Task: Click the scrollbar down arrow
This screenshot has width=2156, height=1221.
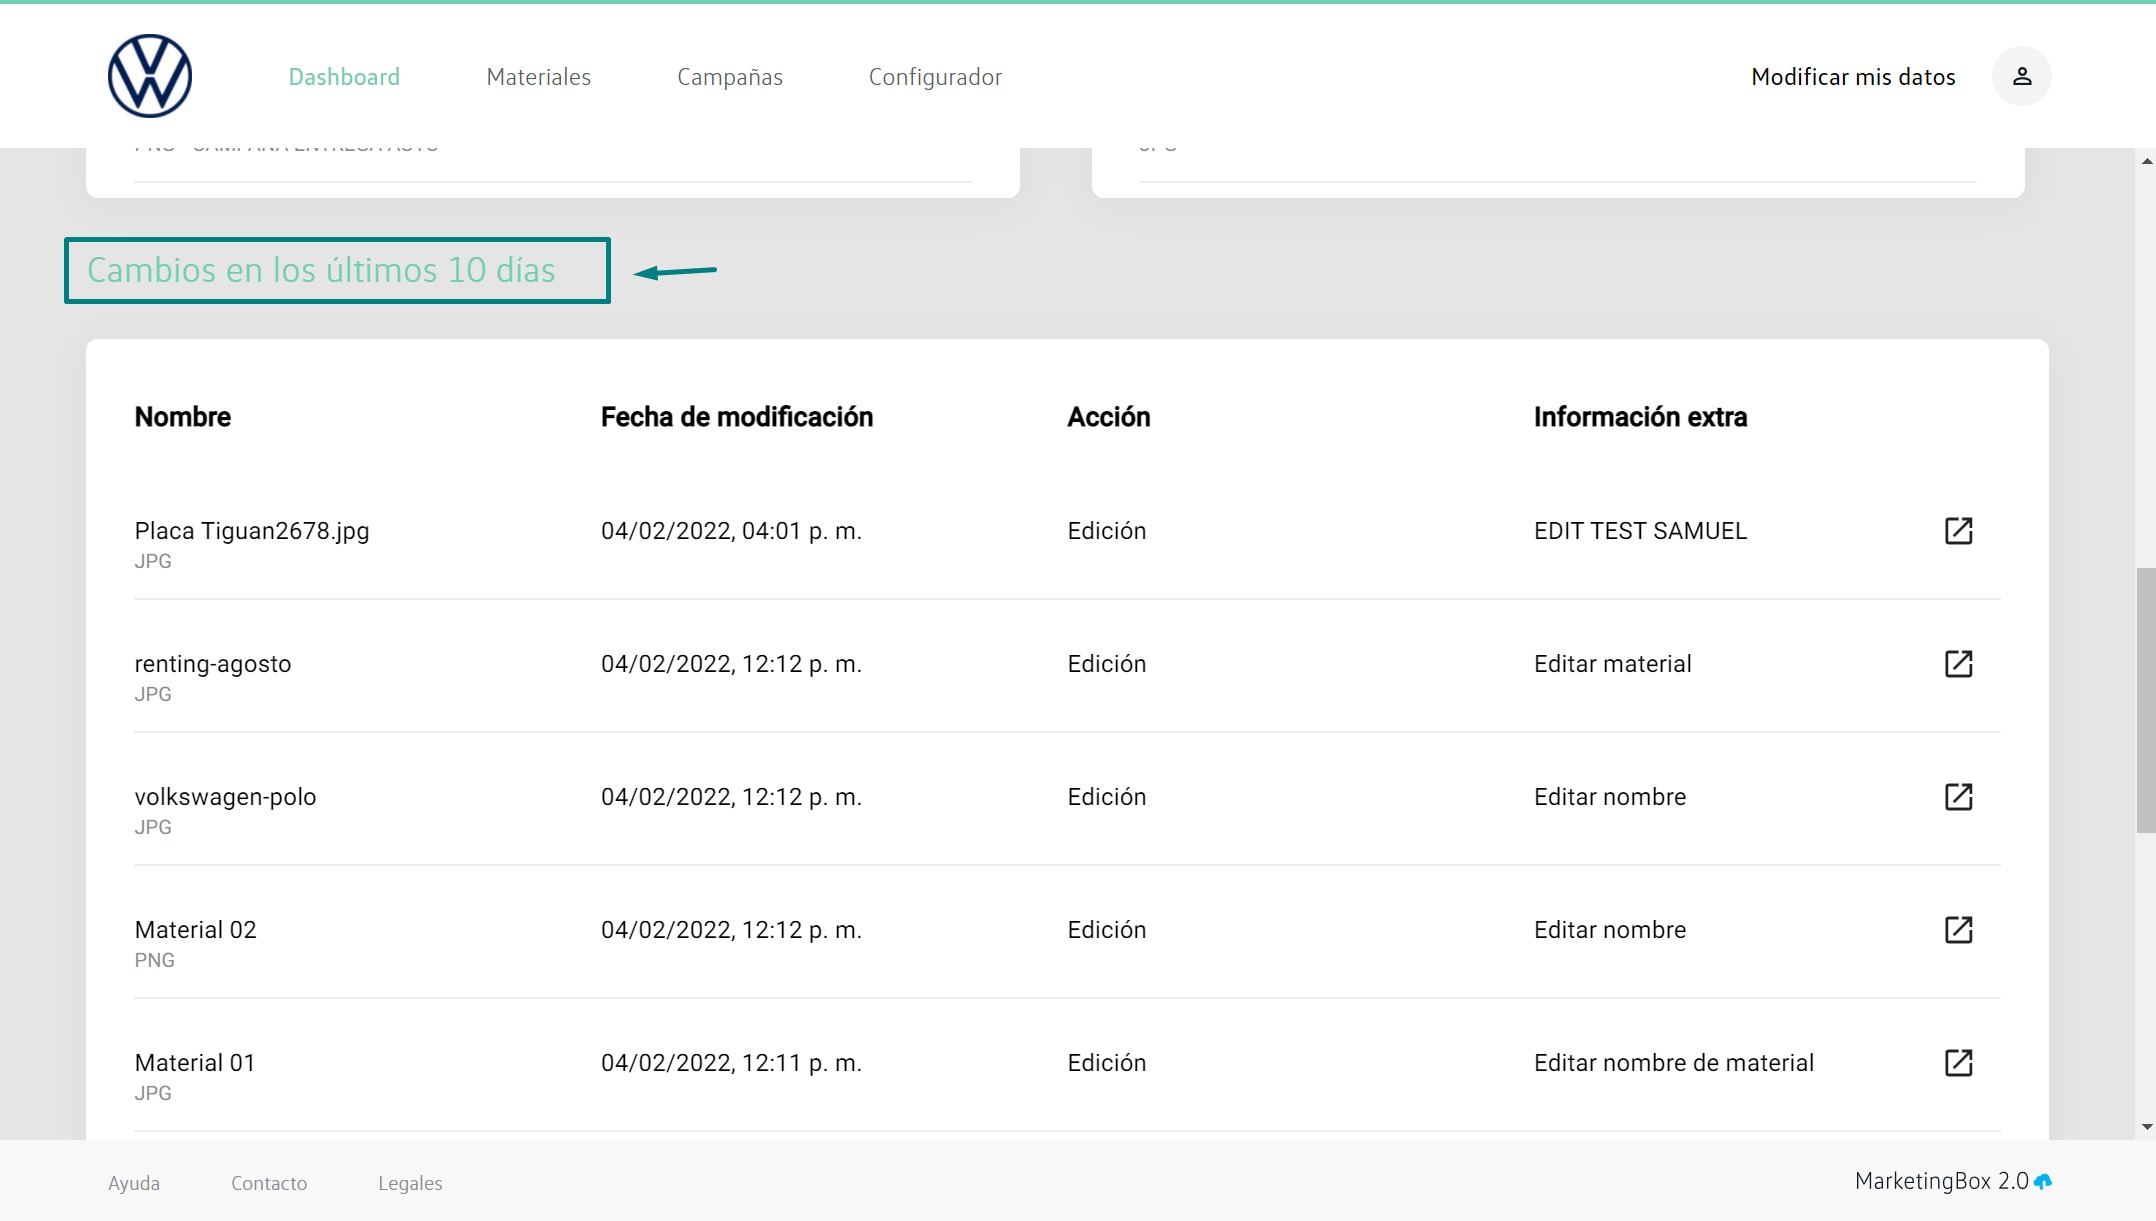Action: 2146,1127
